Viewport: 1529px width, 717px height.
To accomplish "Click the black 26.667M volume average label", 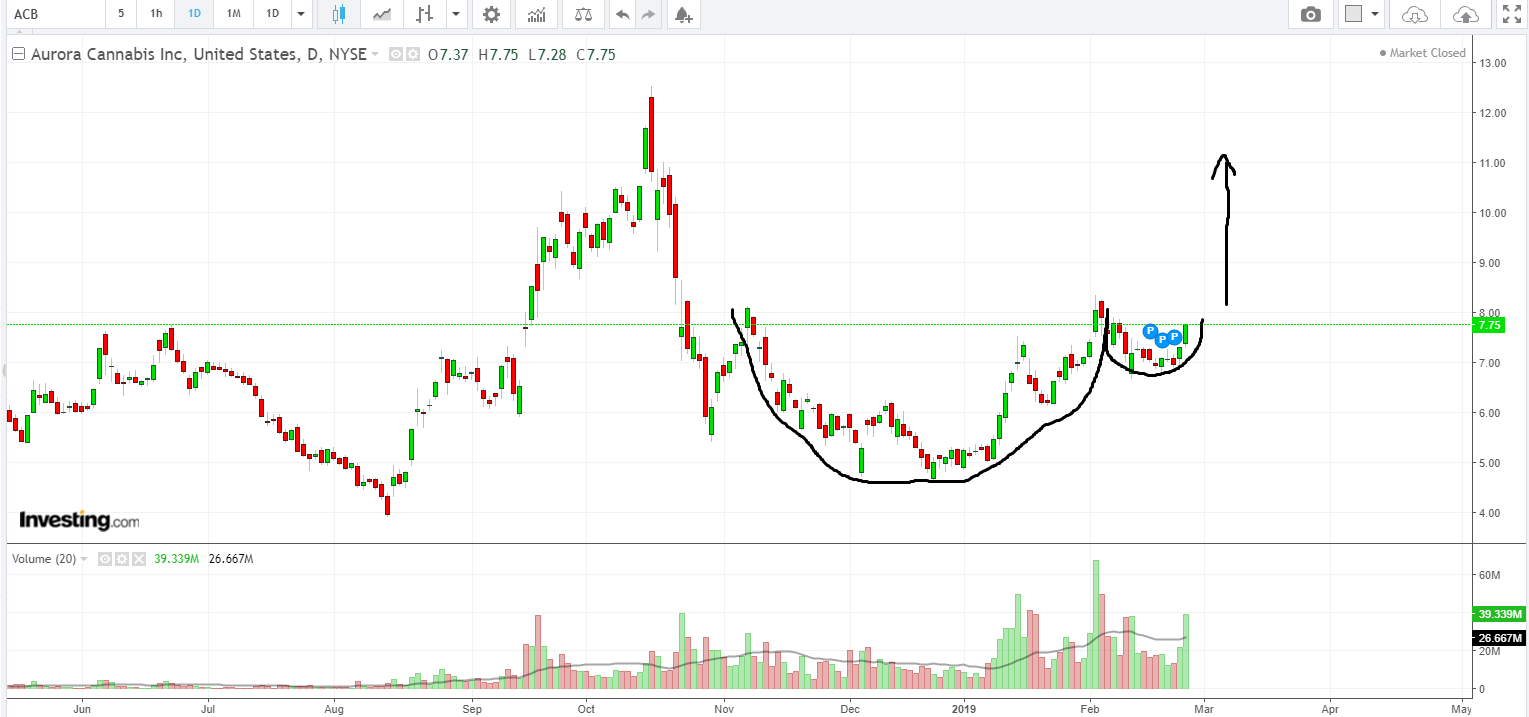I will coord(1500,638).
